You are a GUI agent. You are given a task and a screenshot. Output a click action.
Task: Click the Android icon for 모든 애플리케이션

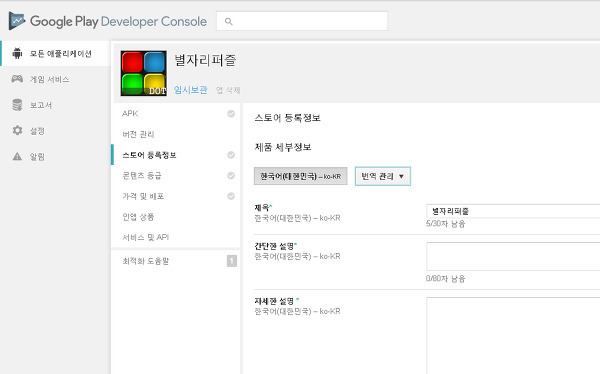point(17,53)
